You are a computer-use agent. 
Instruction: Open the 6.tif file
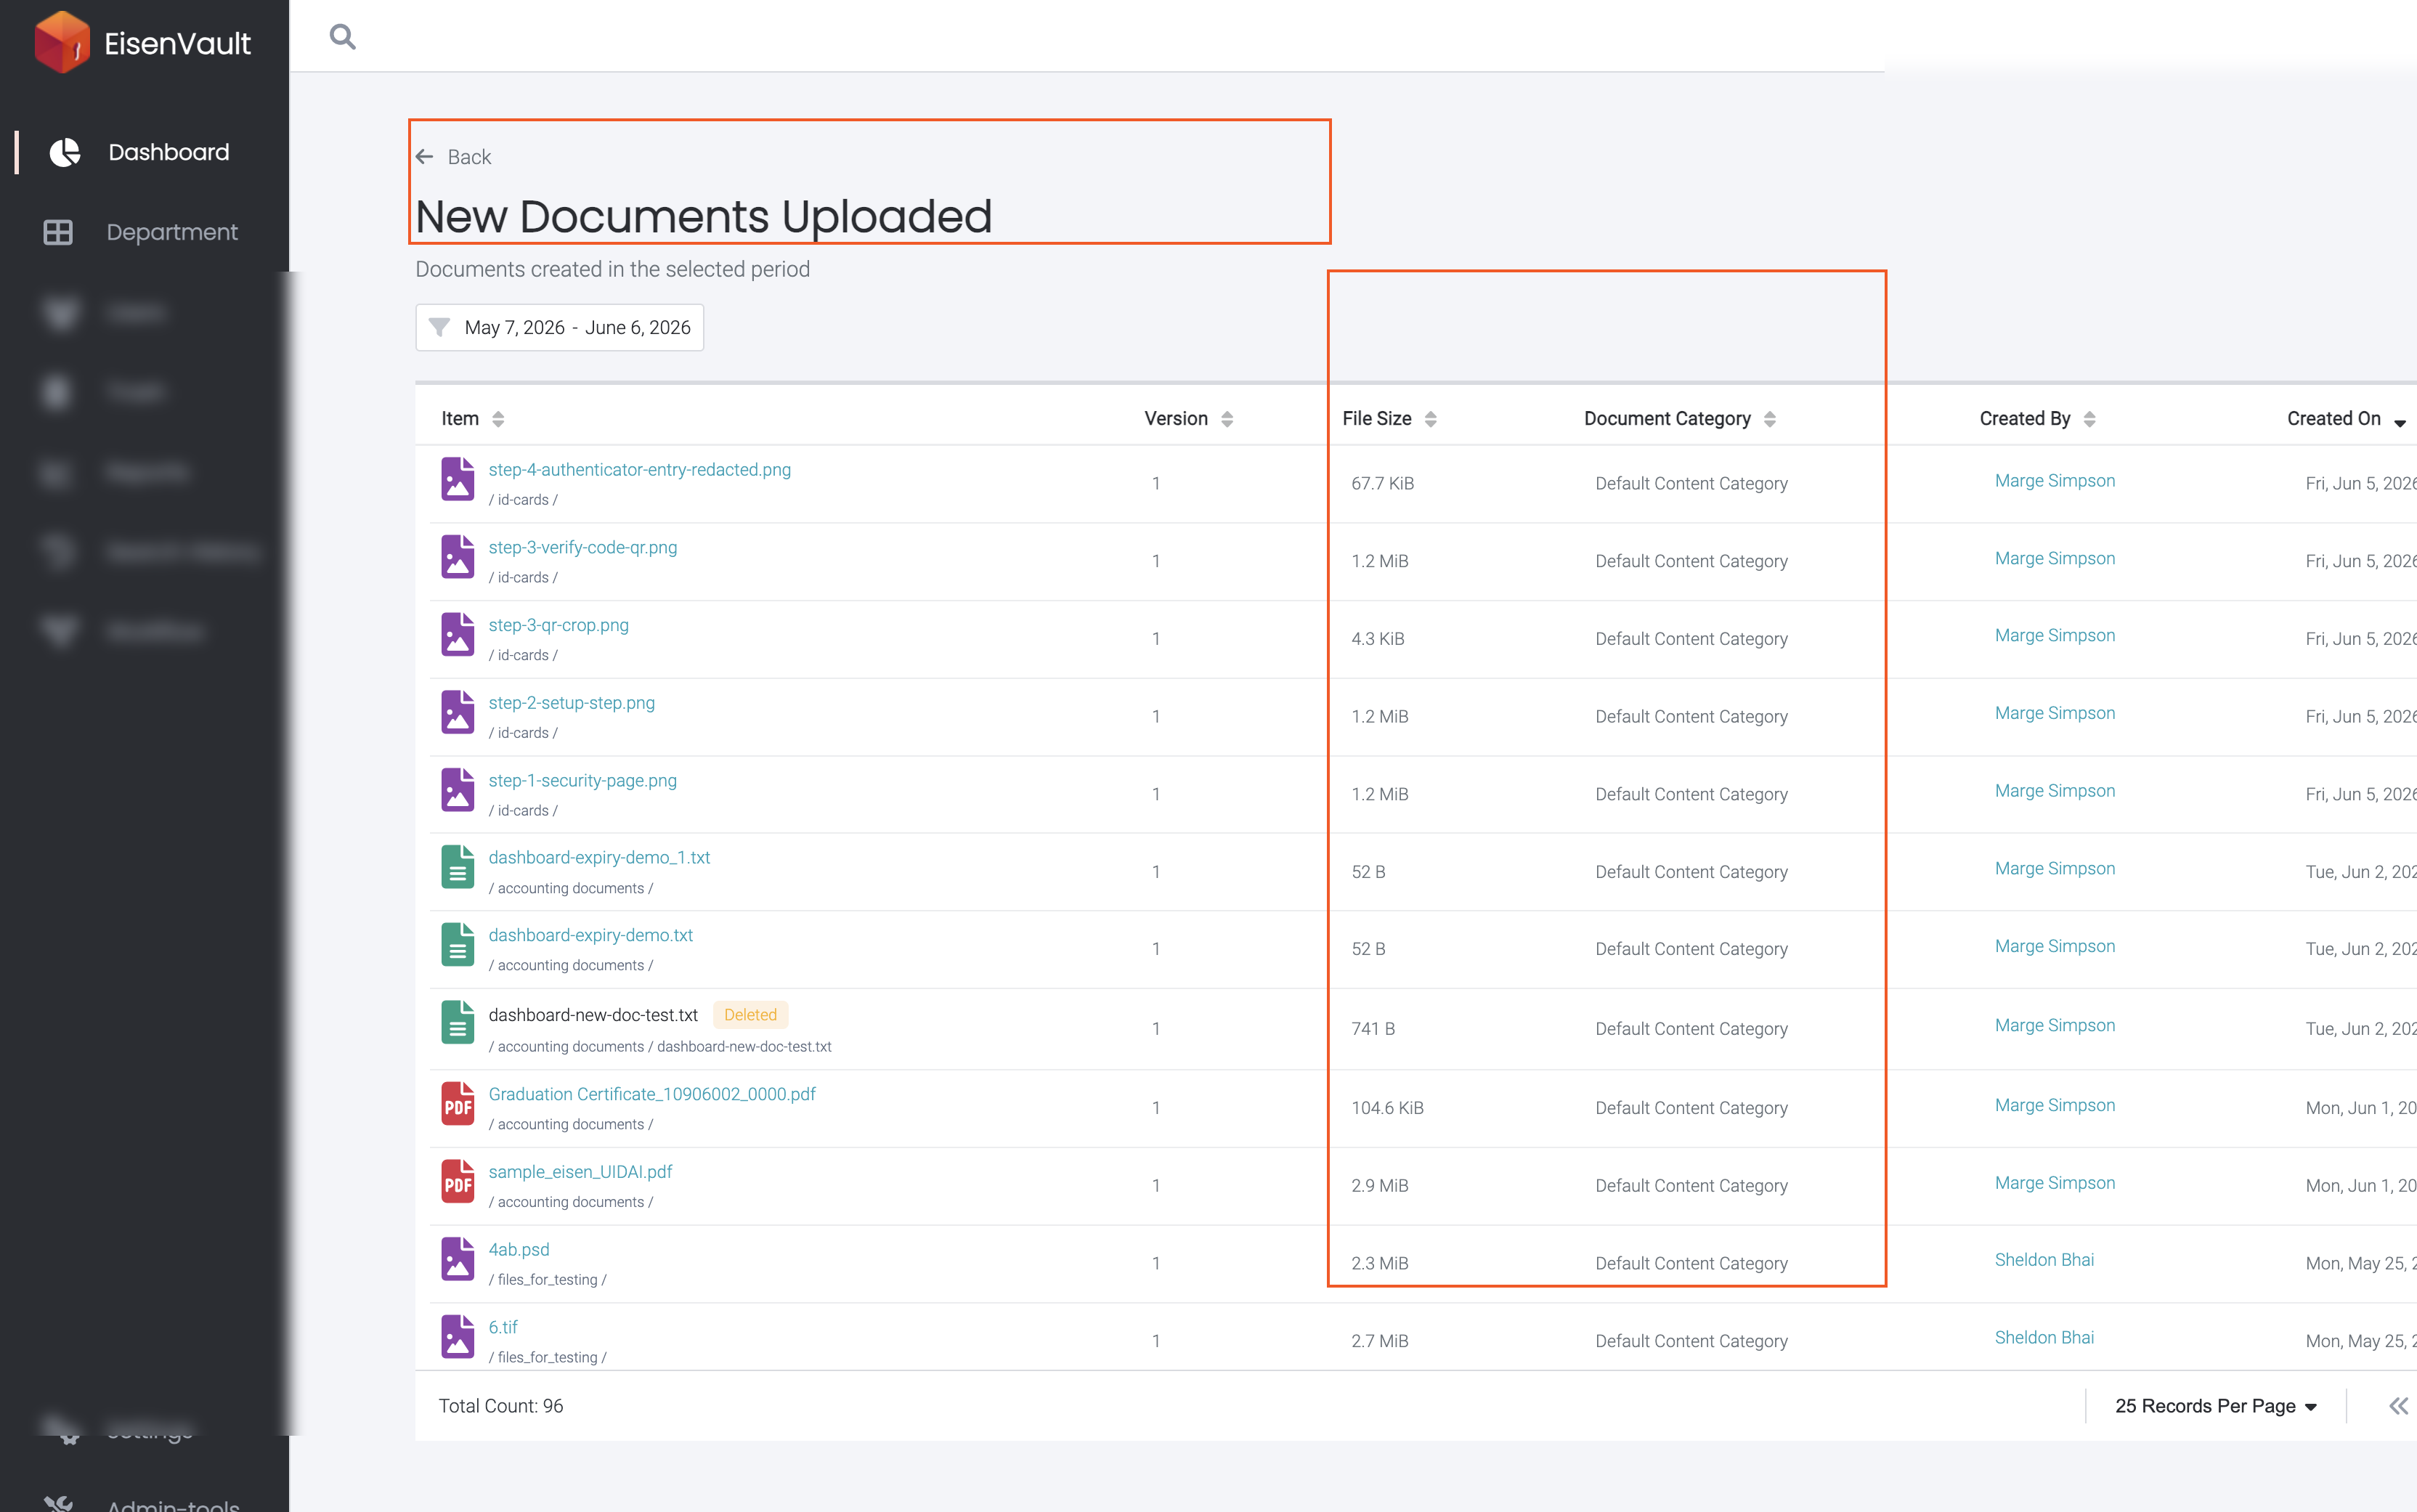pyautogui.click(x=503, y=1327)
